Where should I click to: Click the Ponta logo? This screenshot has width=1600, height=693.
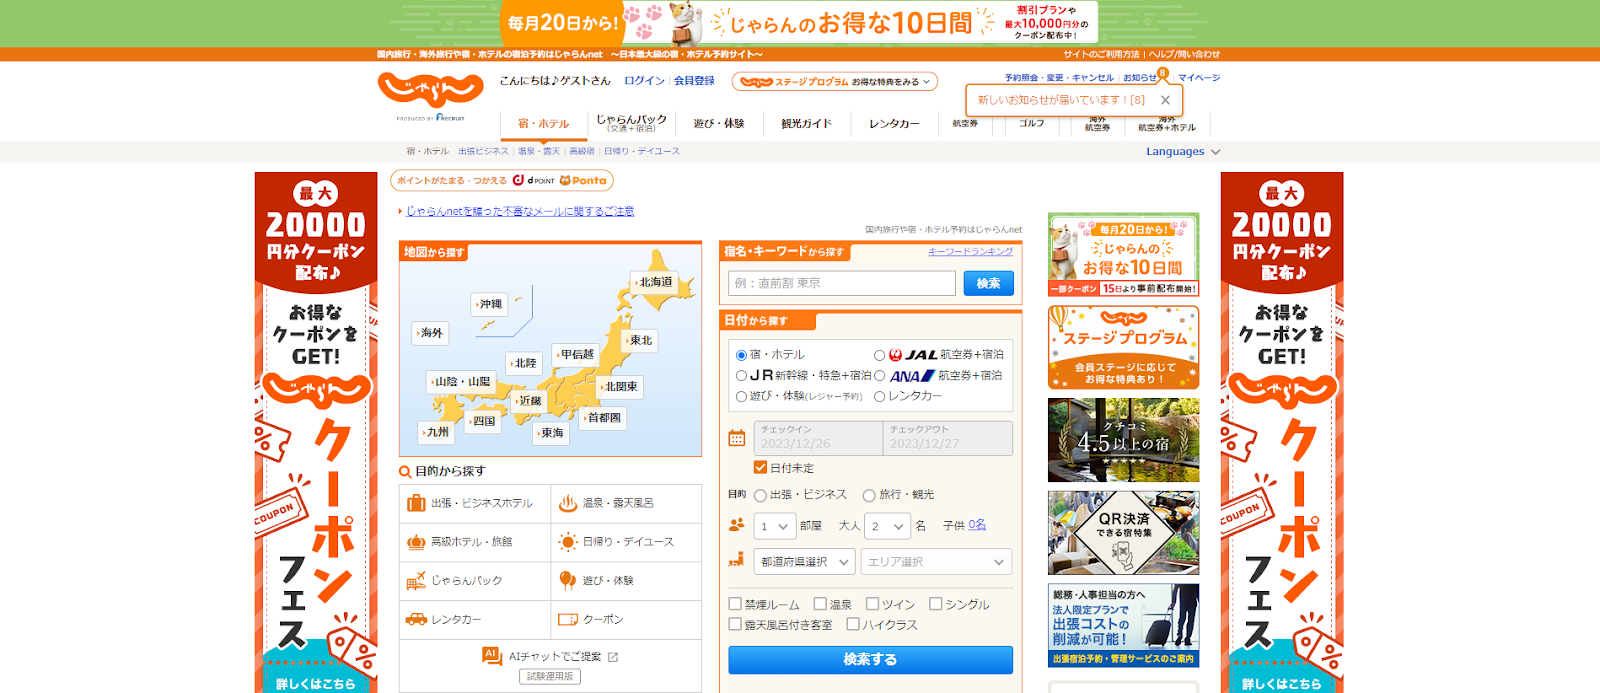pyautogui.click(x=583, y=181)
